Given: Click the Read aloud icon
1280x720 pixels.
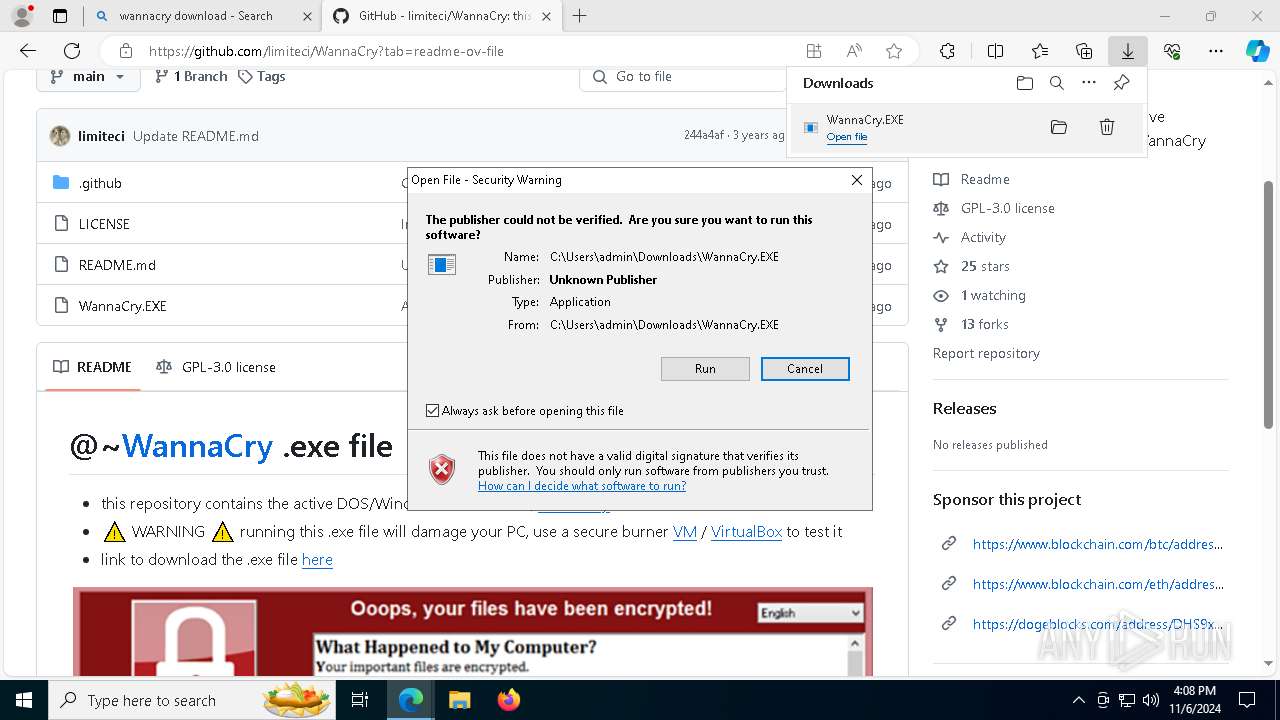Looking at the screenshot, I should tap(854, 51).
